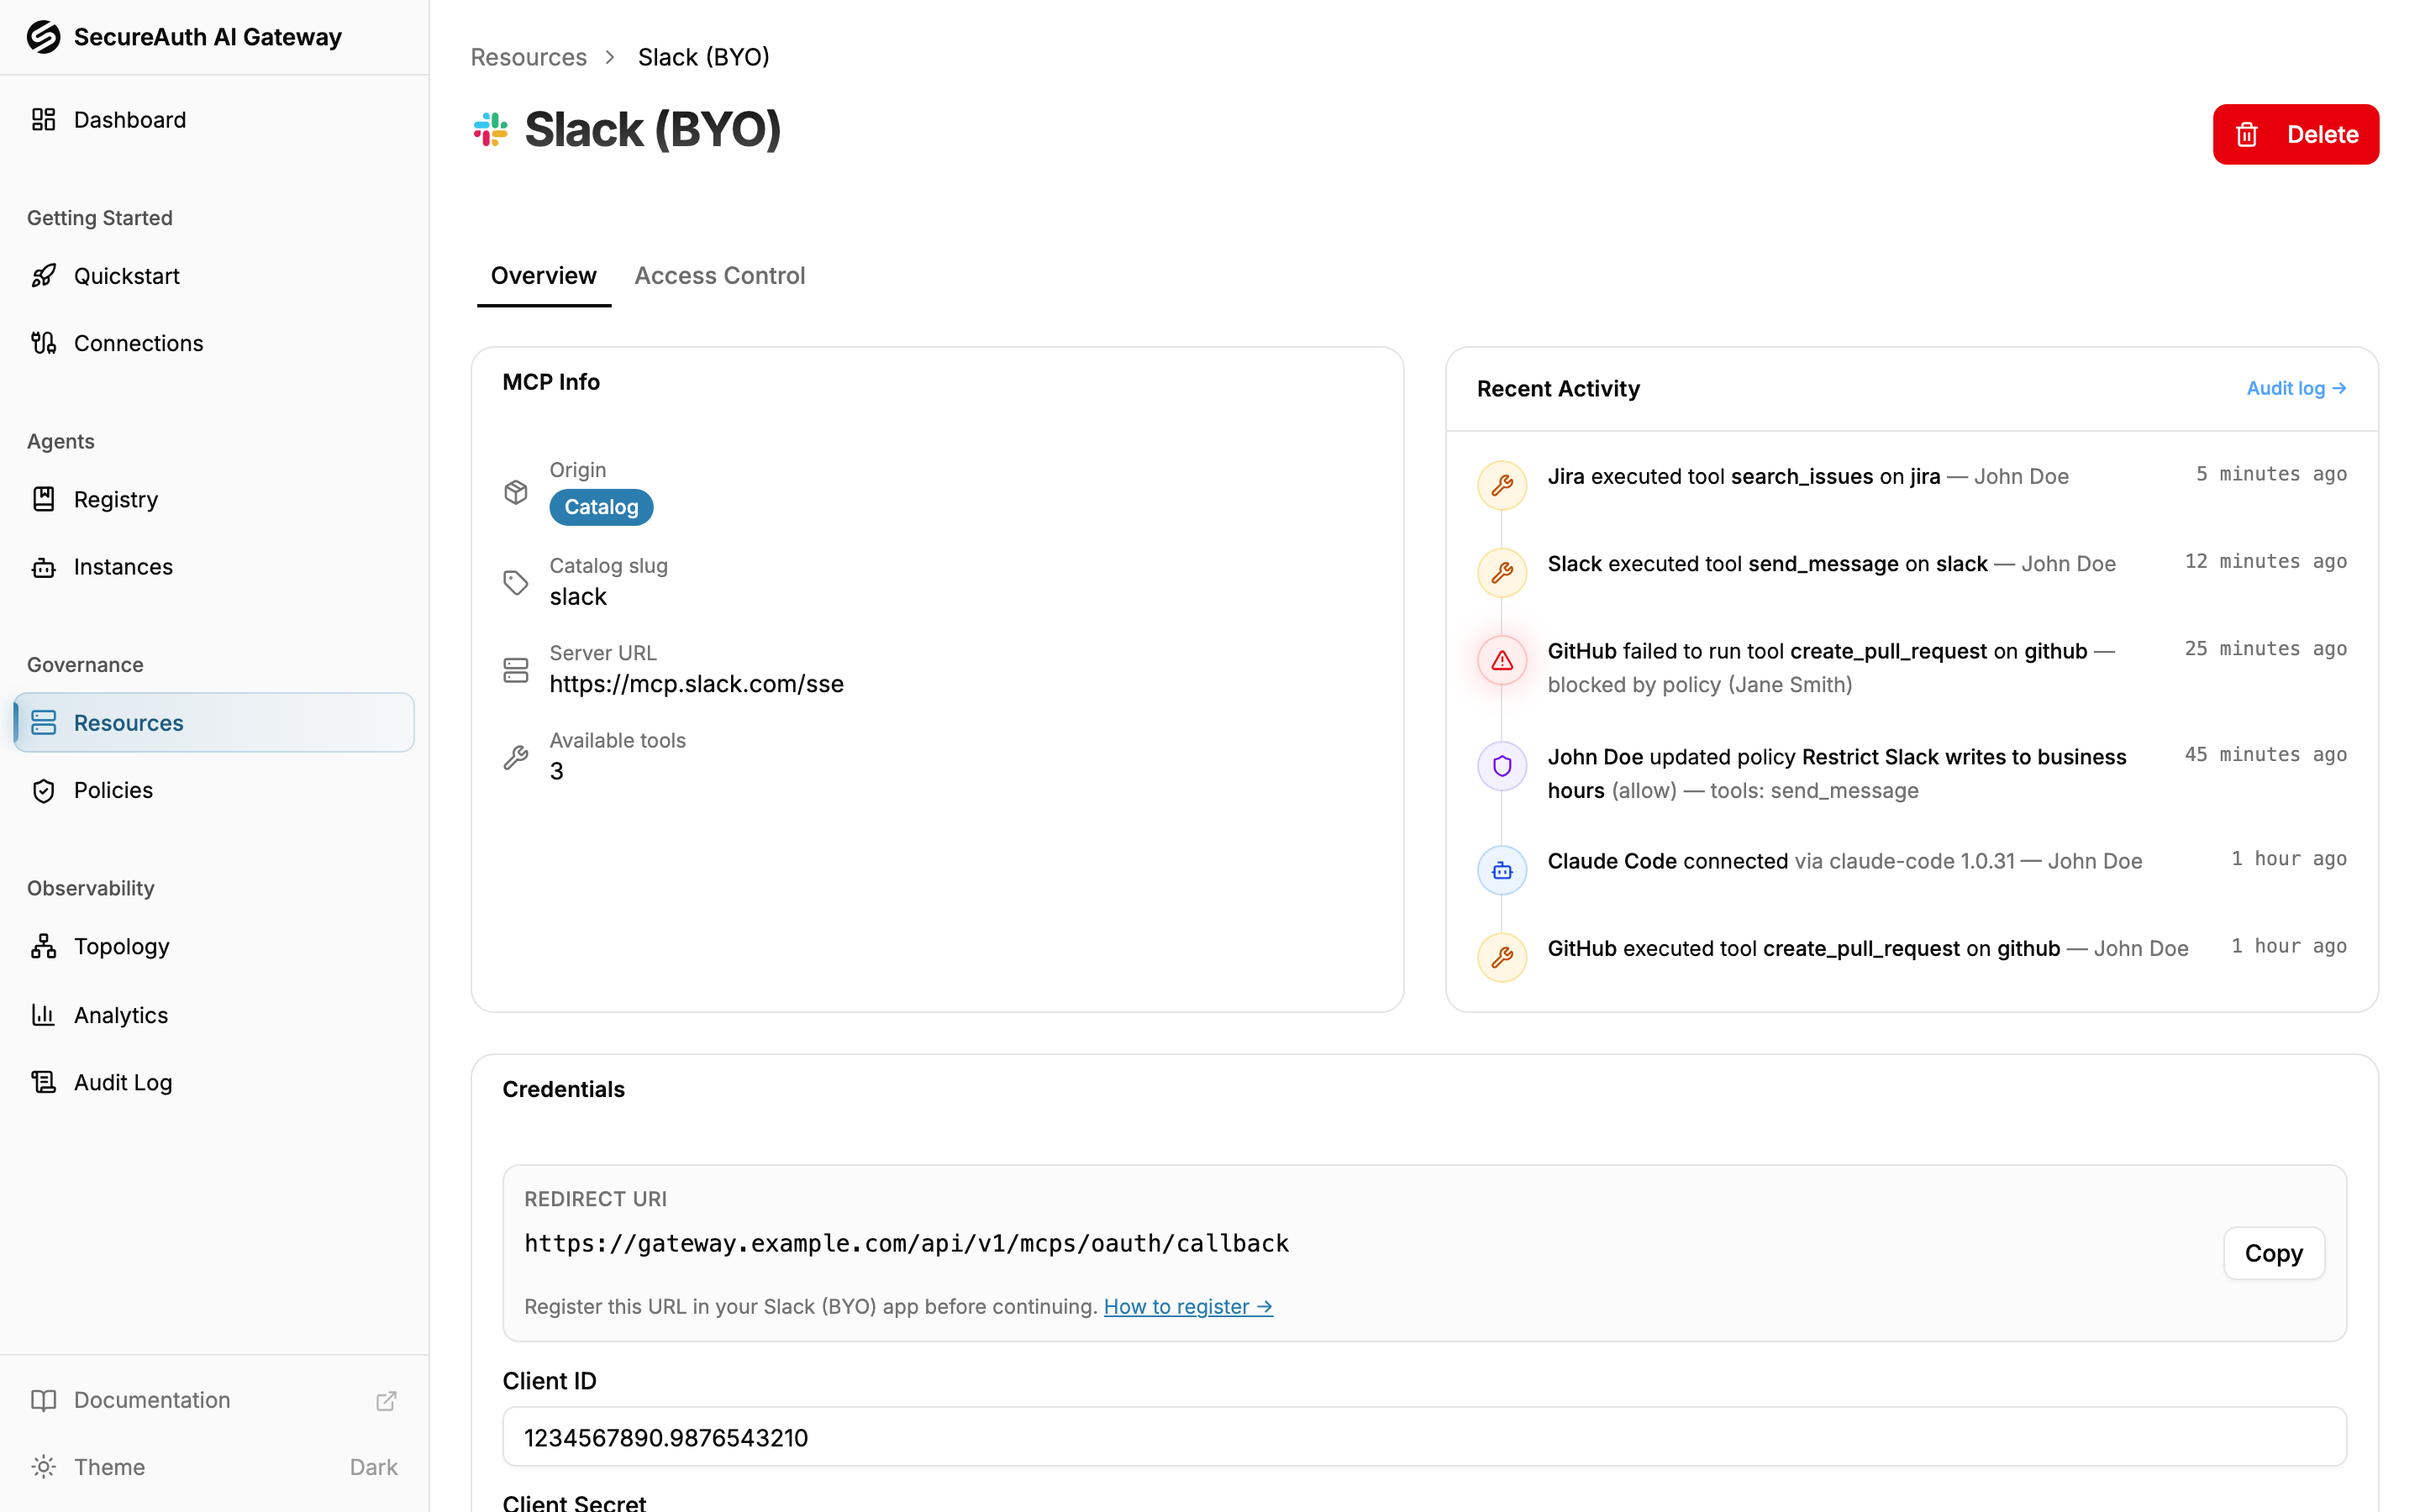Click the John Doe updated policy entry
This screenshot has width=2420, height=1512.
tap(1837, 773)
